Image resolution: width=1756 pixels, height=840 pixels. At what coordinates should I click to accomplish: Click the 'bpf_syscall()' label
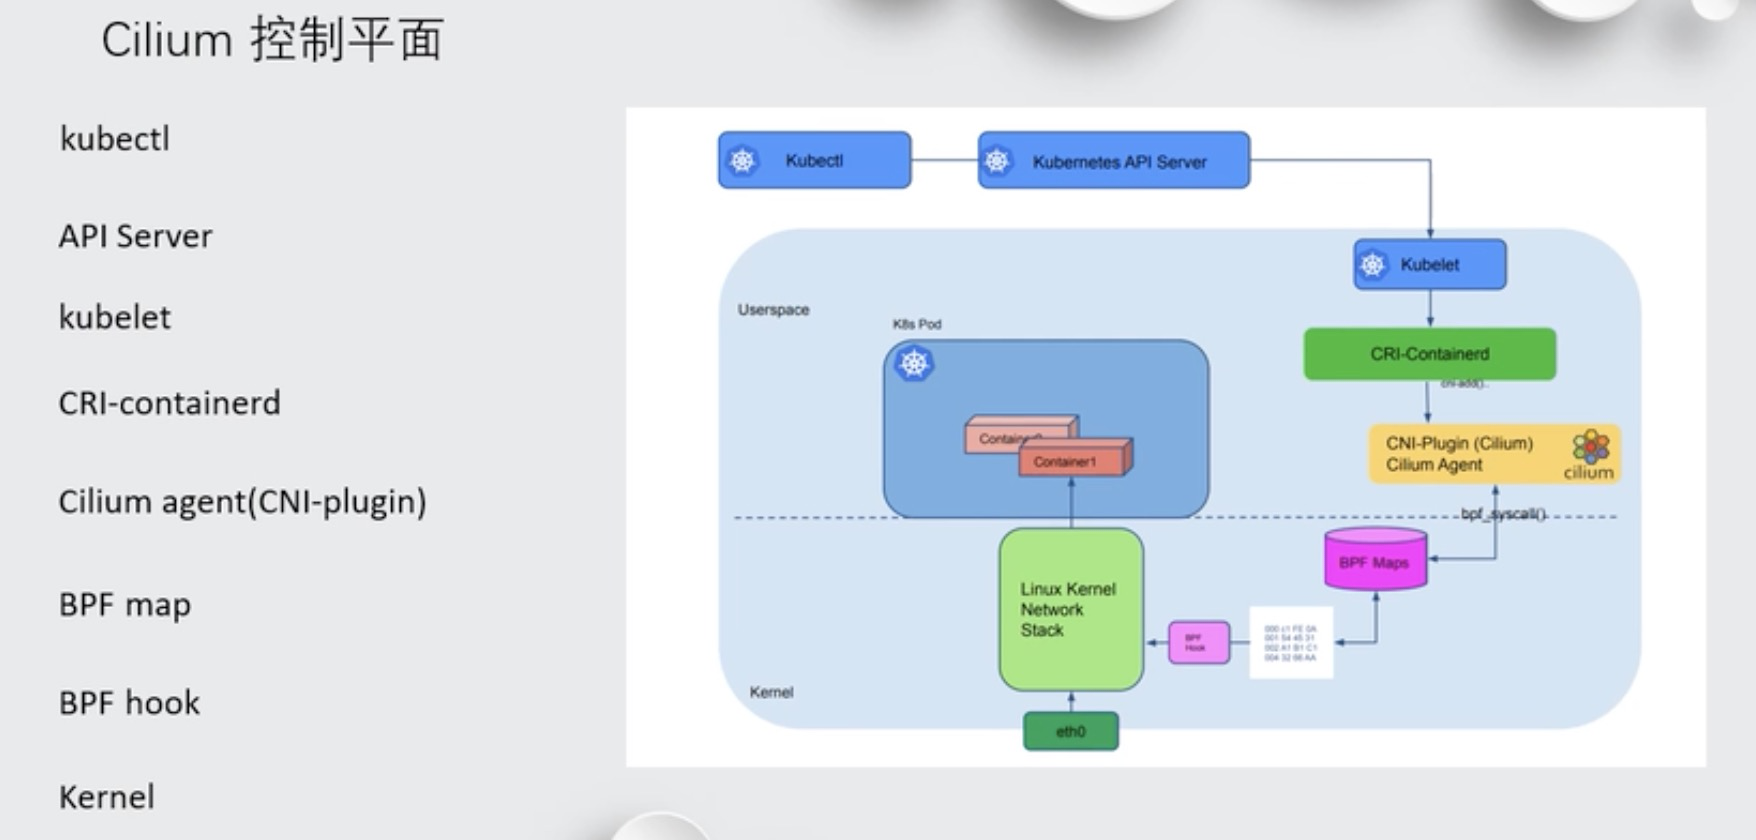[x=1503, y=514]
